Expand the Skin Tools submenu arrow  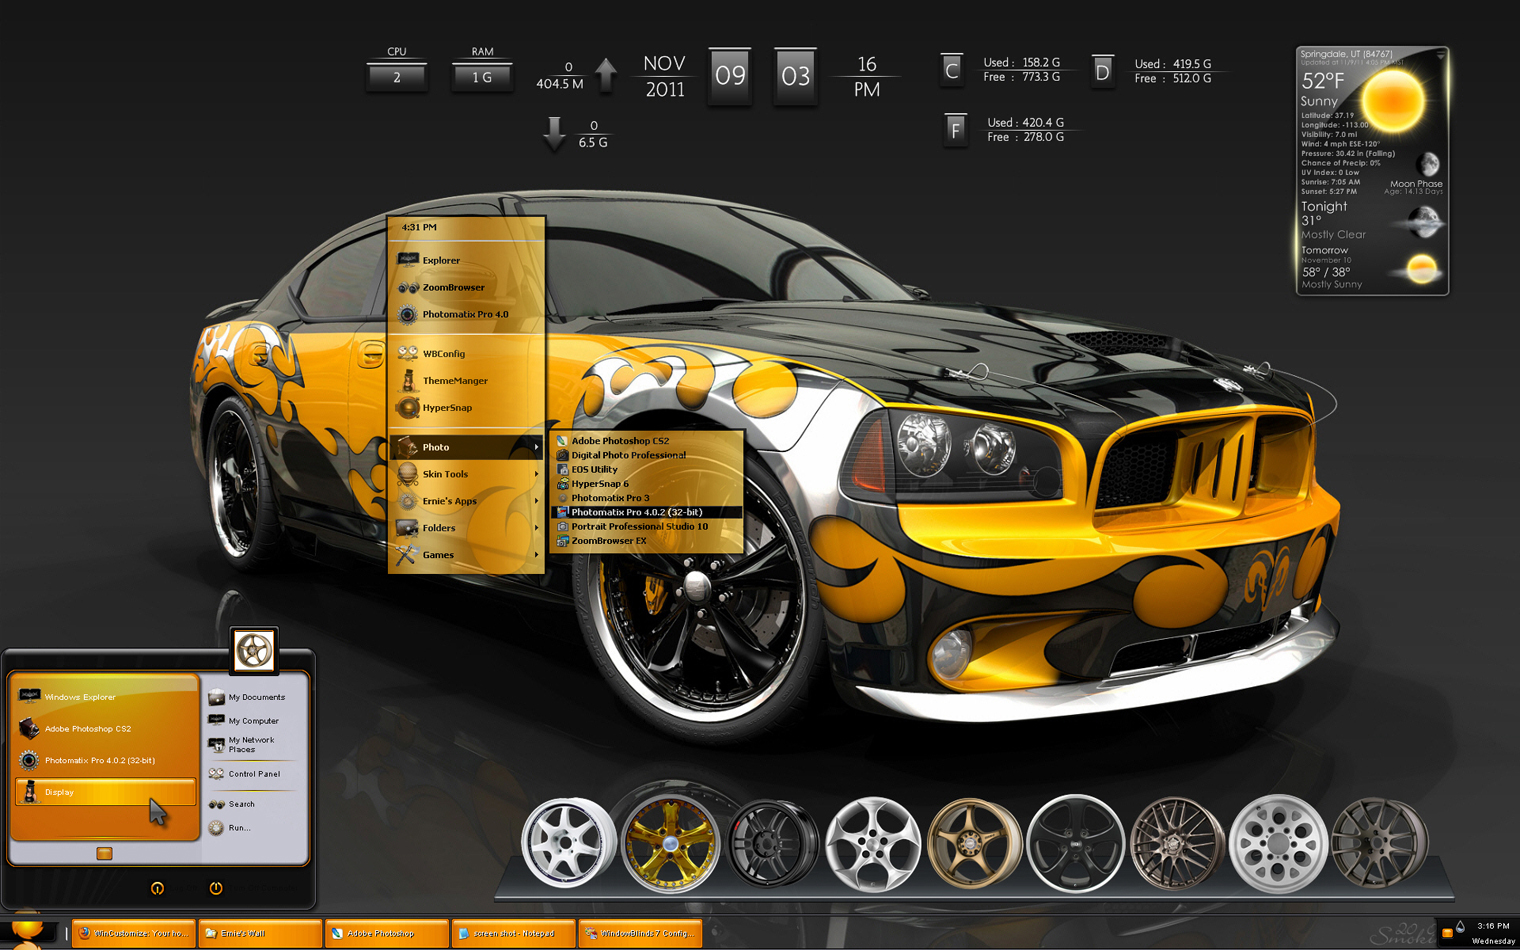pos(537,474)
